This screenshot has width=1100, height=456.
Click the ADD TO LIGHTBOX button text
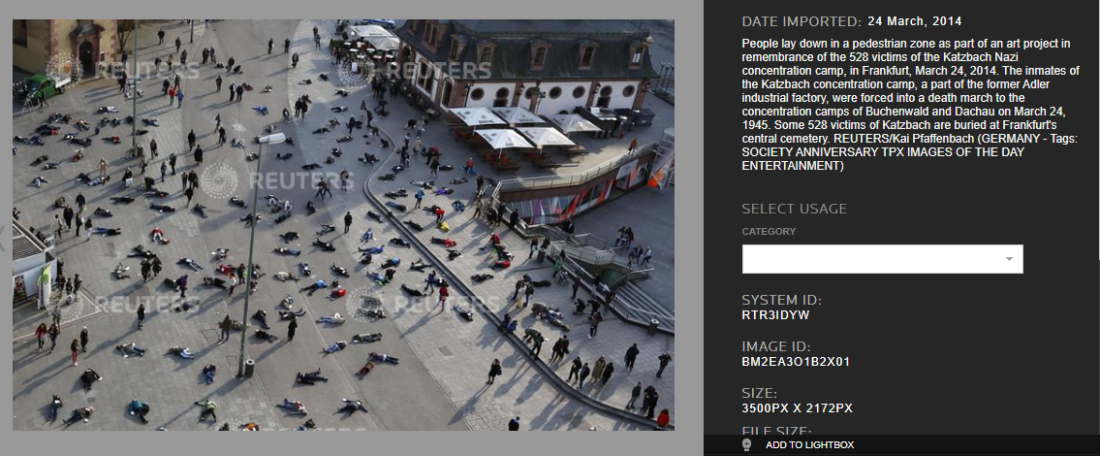tap(810, 445)
